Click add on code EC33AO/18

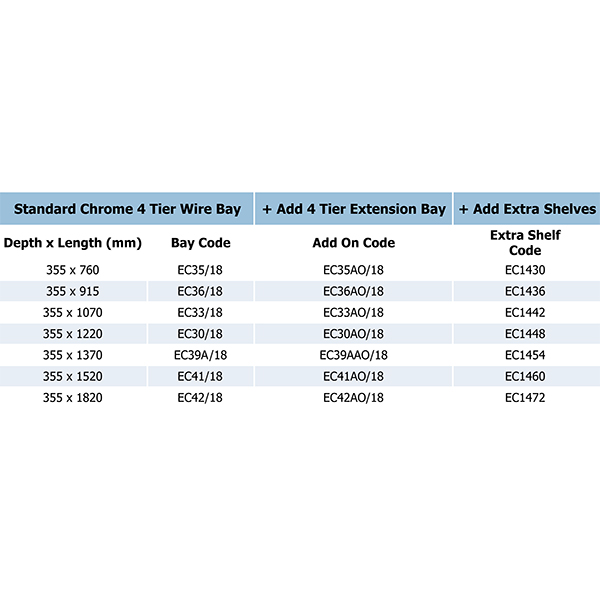pyautogui.click(x=353, y=313)
